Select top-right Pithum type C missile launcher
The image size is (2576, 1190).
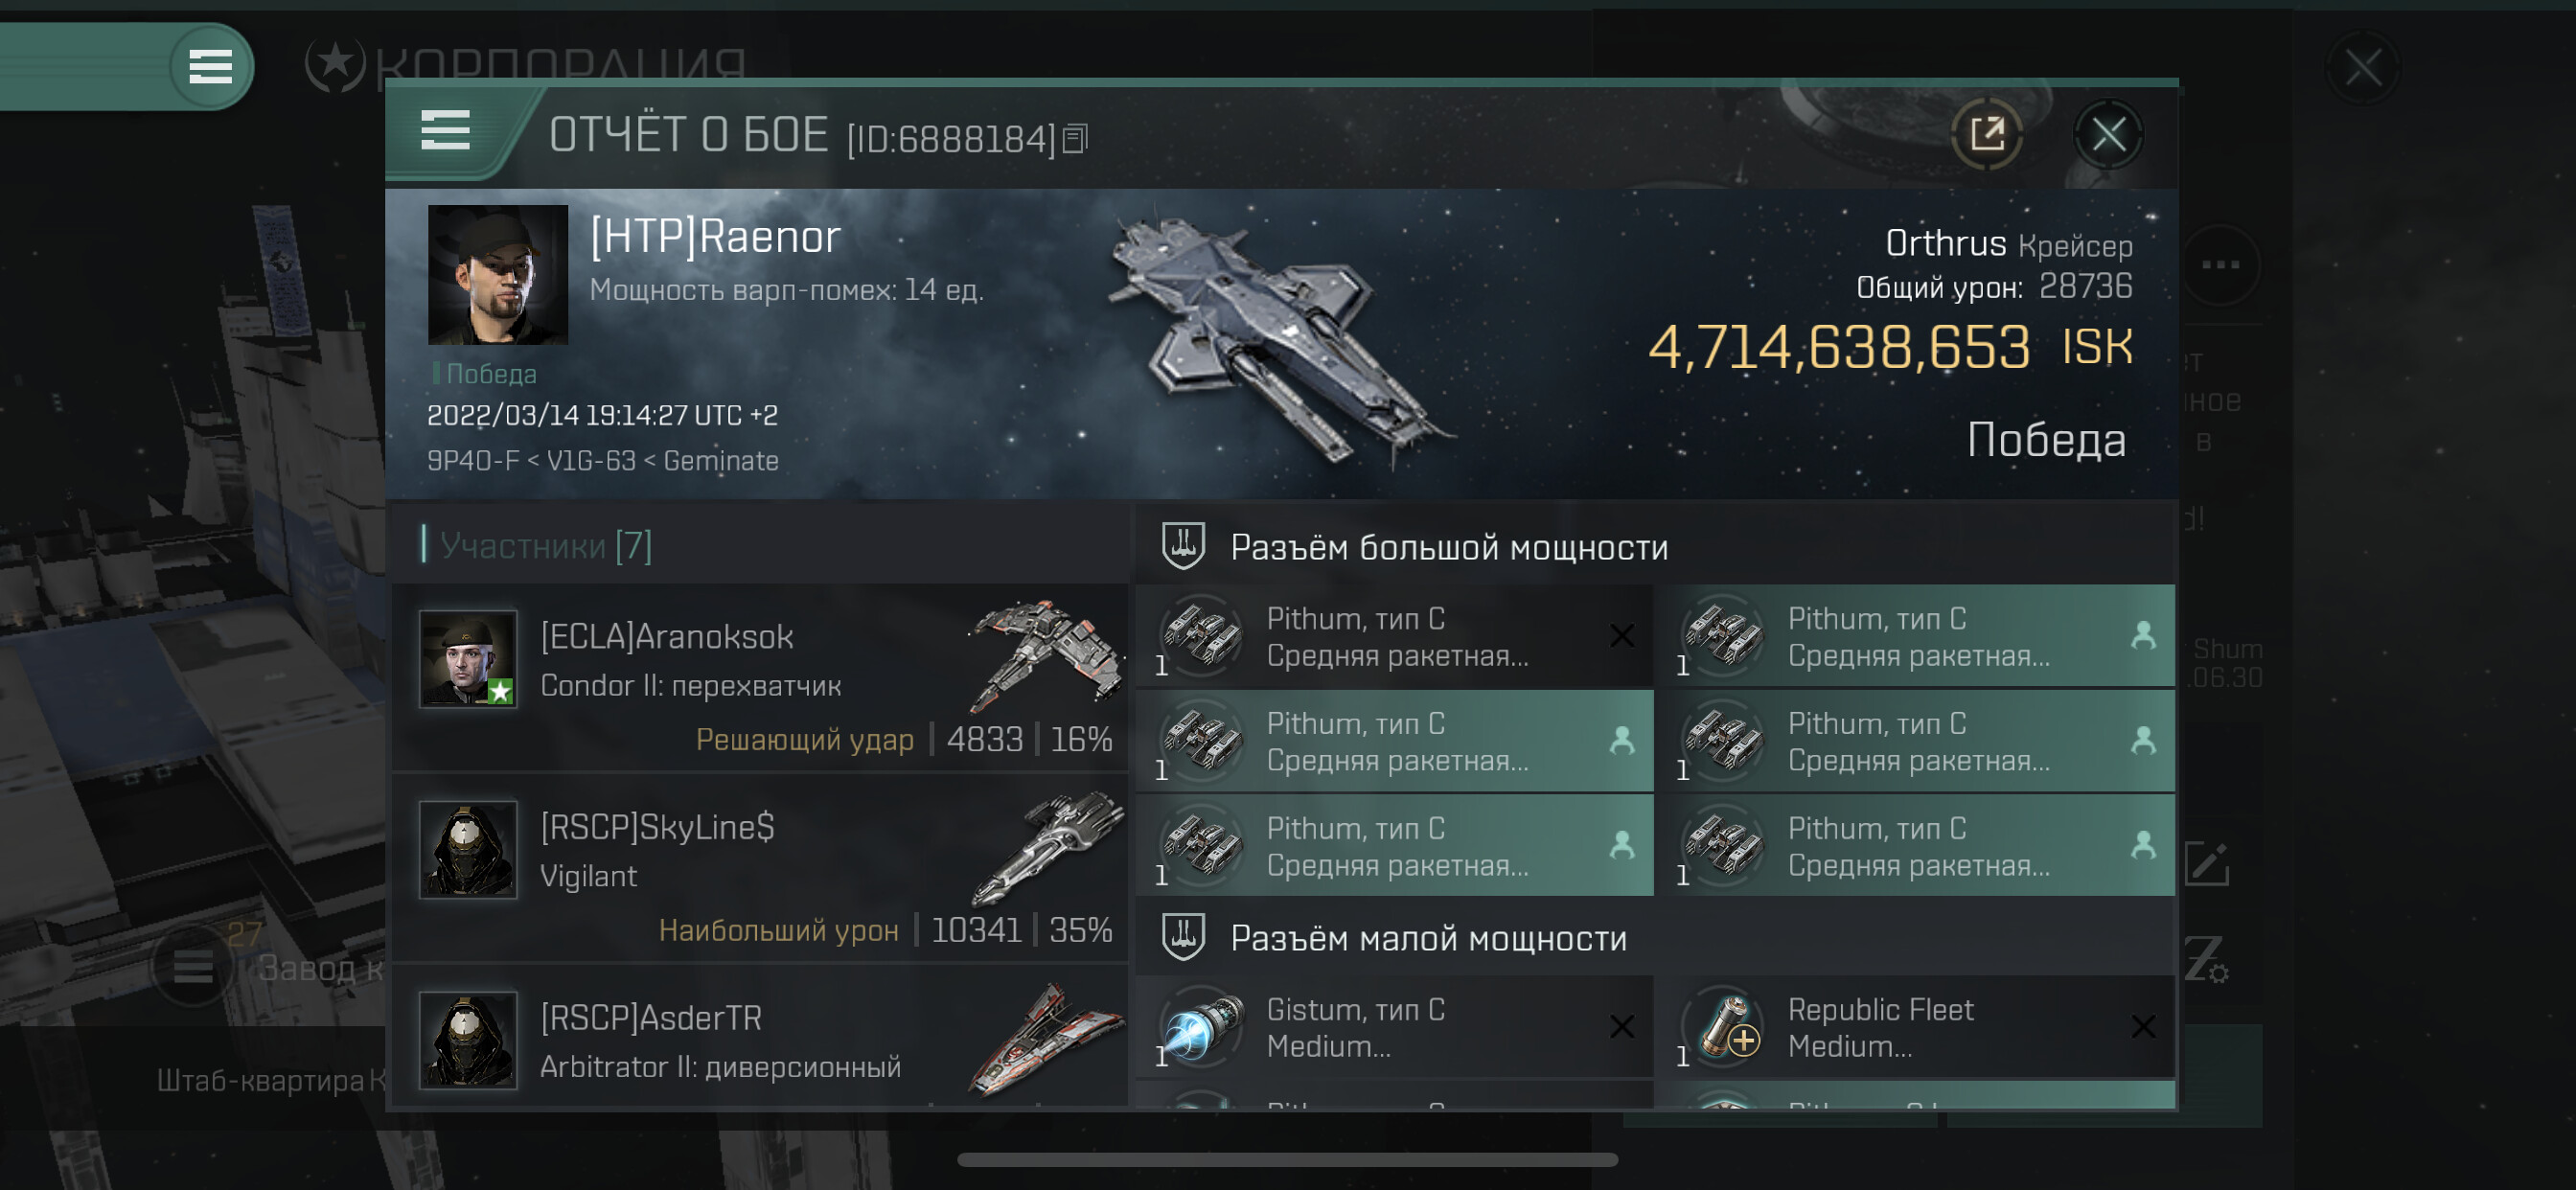[1916, 636]
